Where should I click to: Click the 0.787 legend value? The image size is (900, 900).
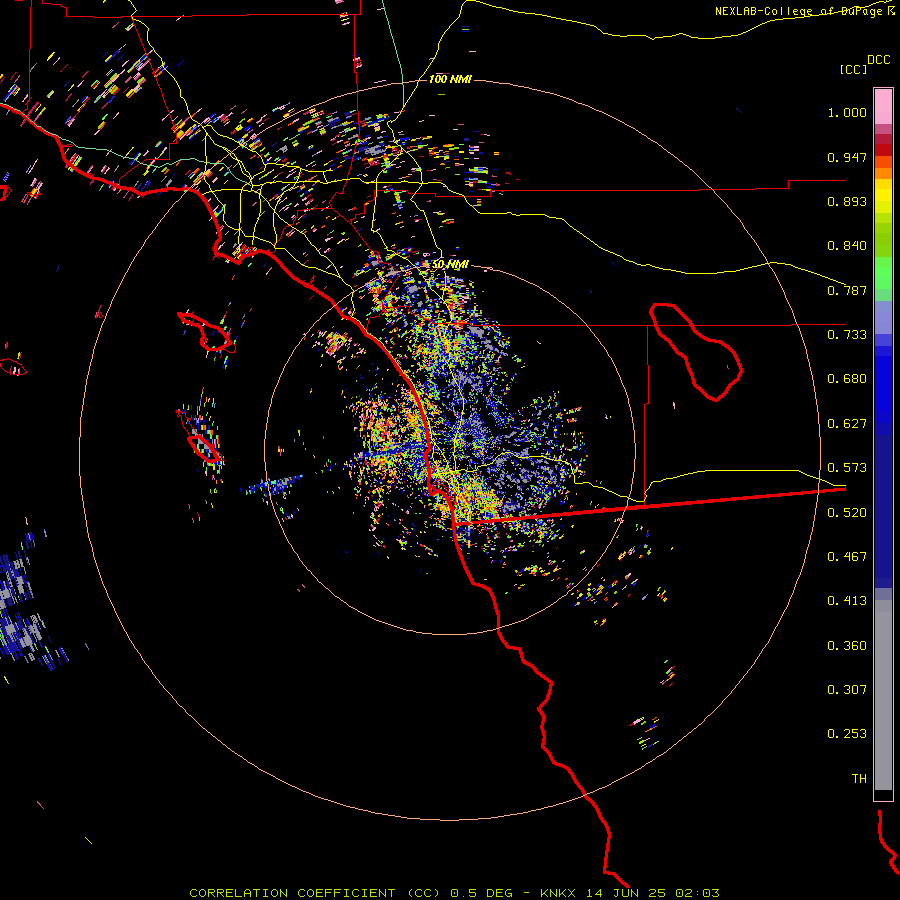coord(847,290)
